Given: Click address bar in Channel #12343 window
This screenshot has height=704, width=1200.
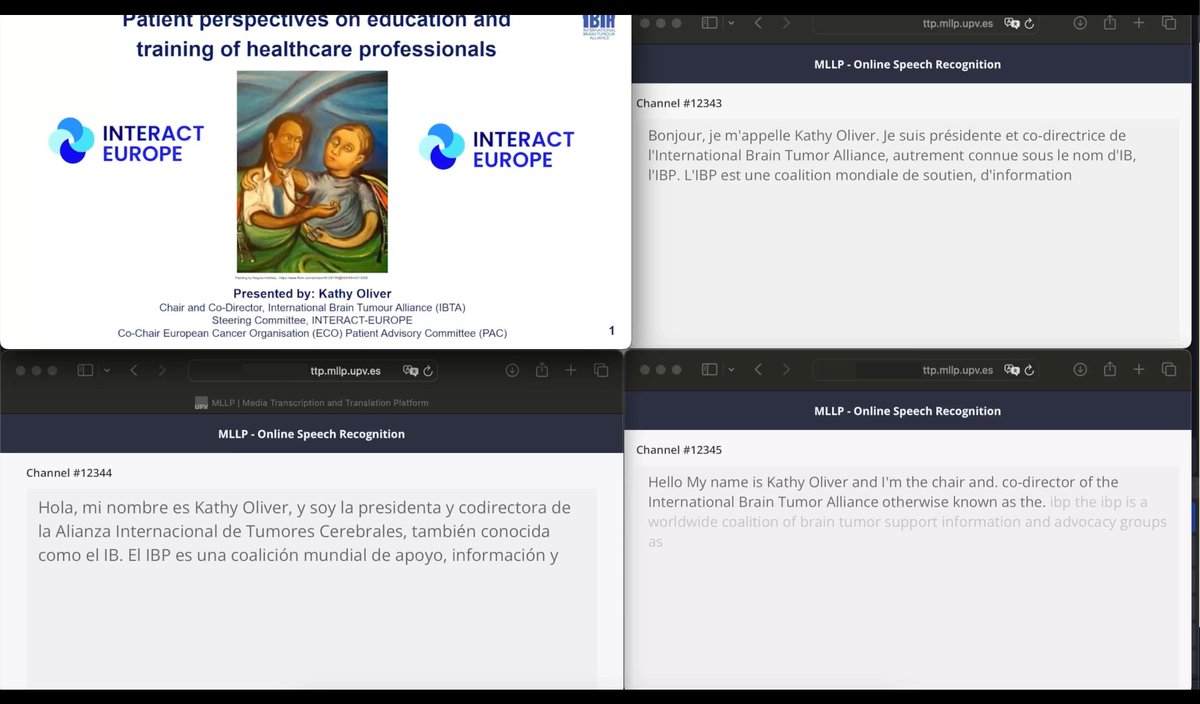Looking at the screenshot, I should coord(927,23).
